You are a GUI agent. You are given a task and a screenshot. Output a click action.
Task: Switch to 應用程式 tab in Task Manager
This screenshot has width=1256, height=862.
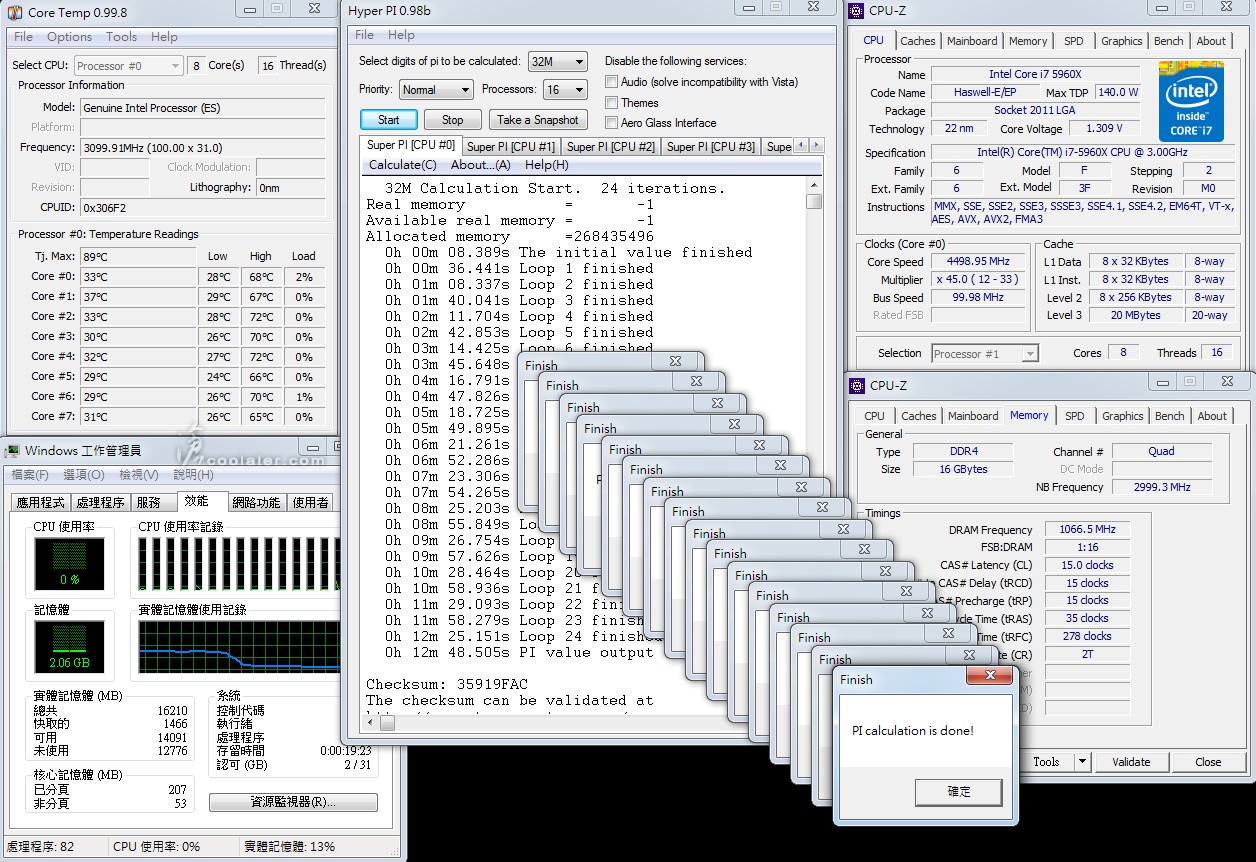pyautogui.click(x=41, y=503)
